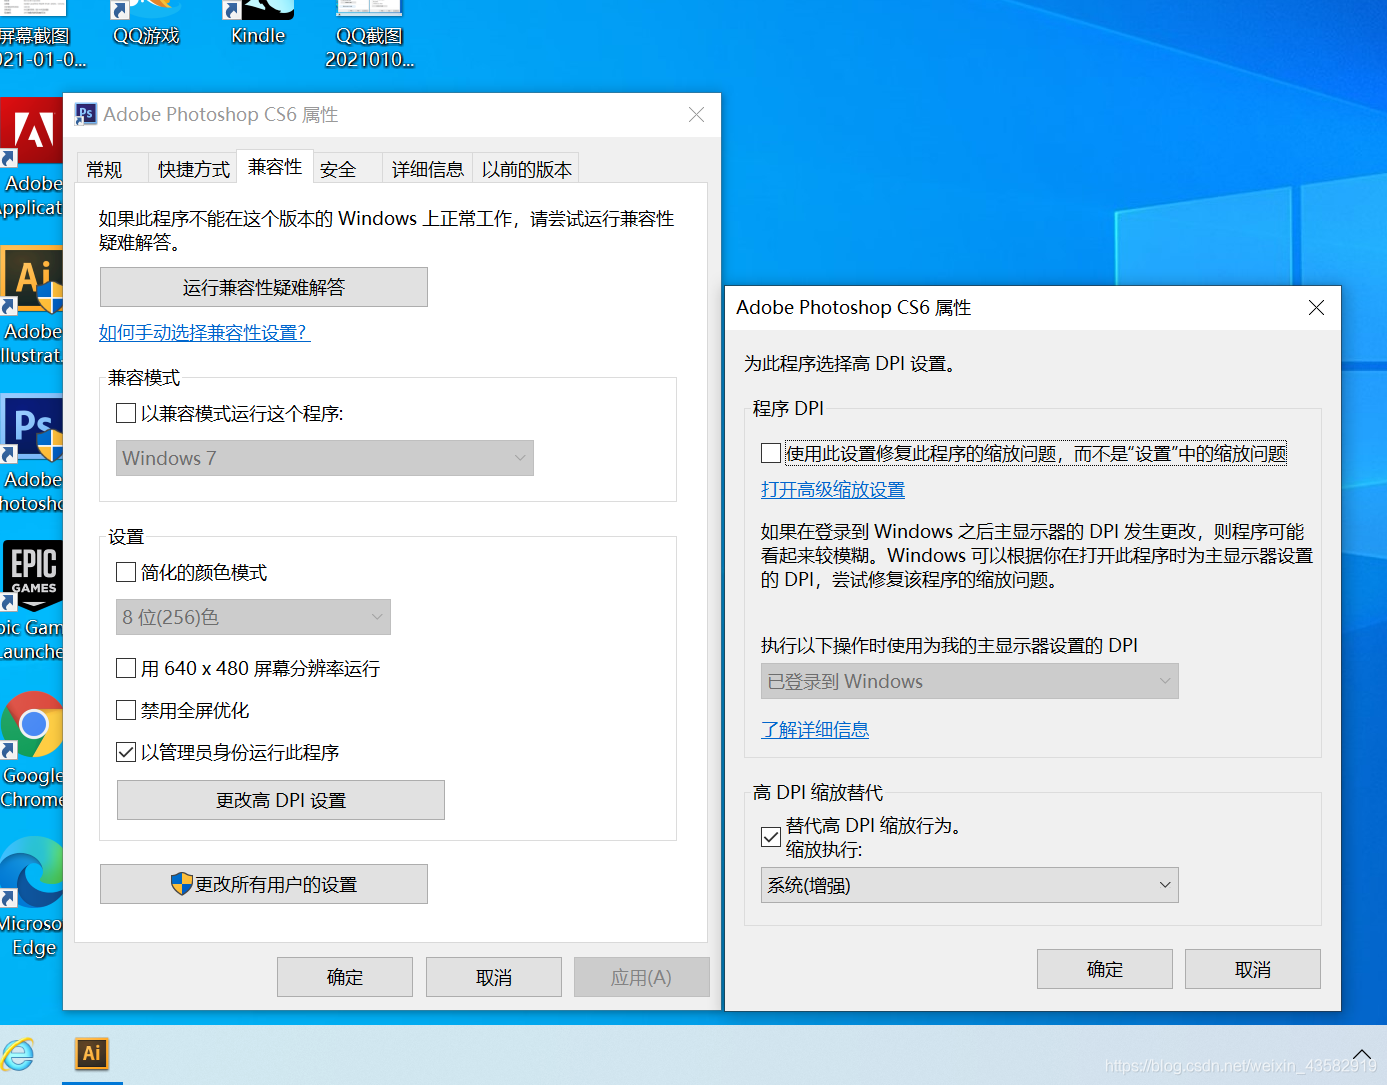This screenshot has height=1085, width=1387.
Task: Open Adobe Illustrator desktop shortcut
Action: tap(31, 306)
